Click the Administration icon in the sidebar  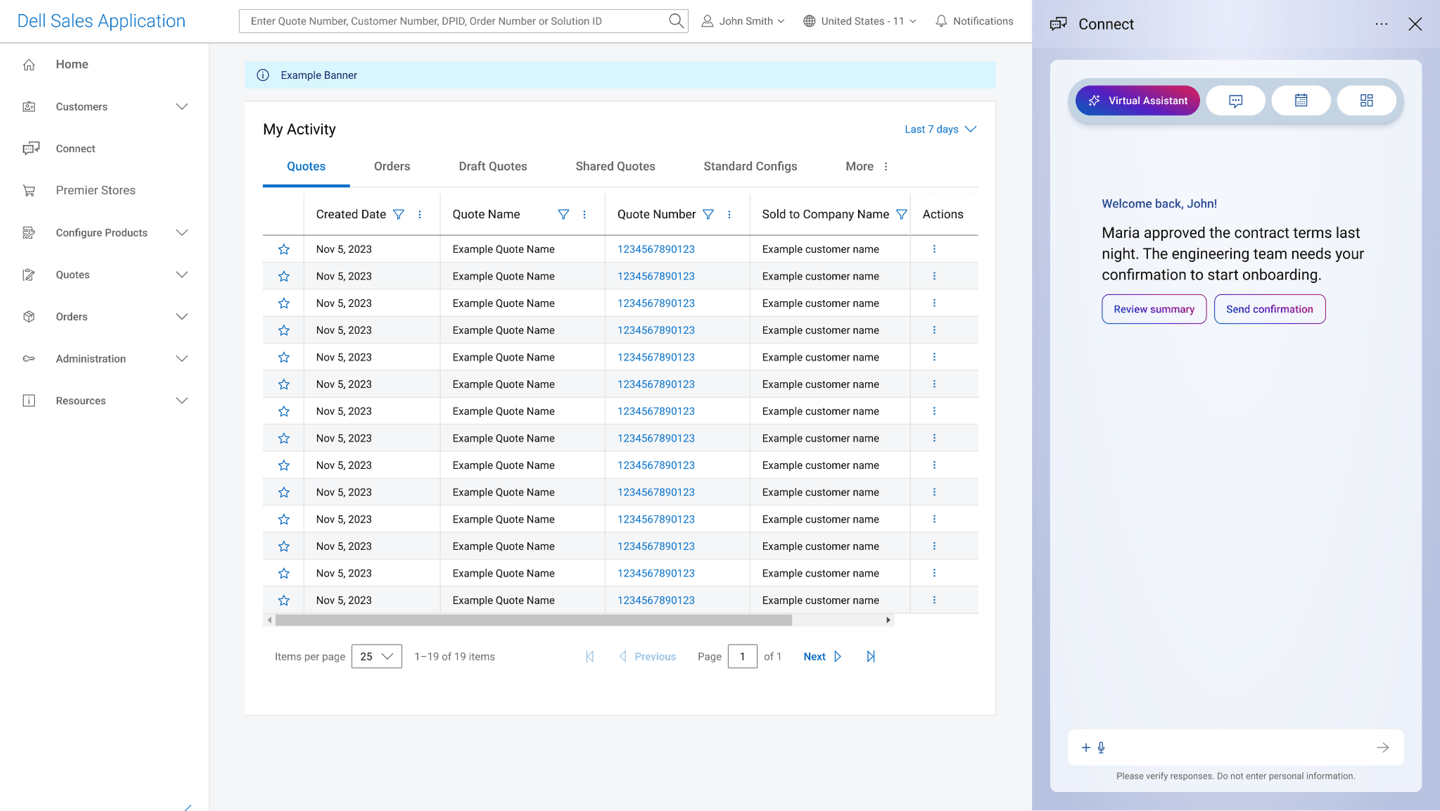pos(29,359)
